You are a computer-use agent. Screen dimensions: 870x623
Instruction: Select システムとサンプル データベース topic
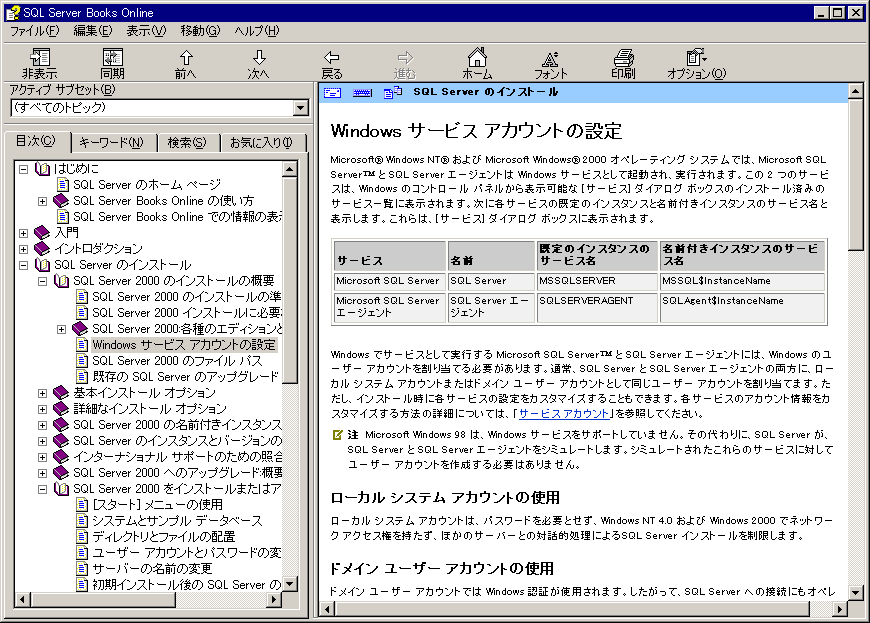pos(177,520)
